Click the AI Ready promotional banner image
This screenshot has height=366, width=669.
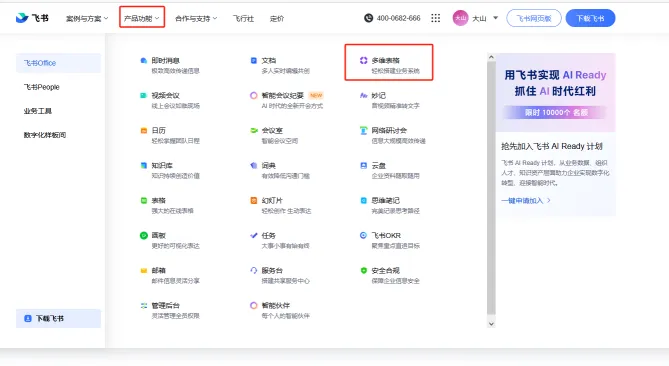click(556, 92)
